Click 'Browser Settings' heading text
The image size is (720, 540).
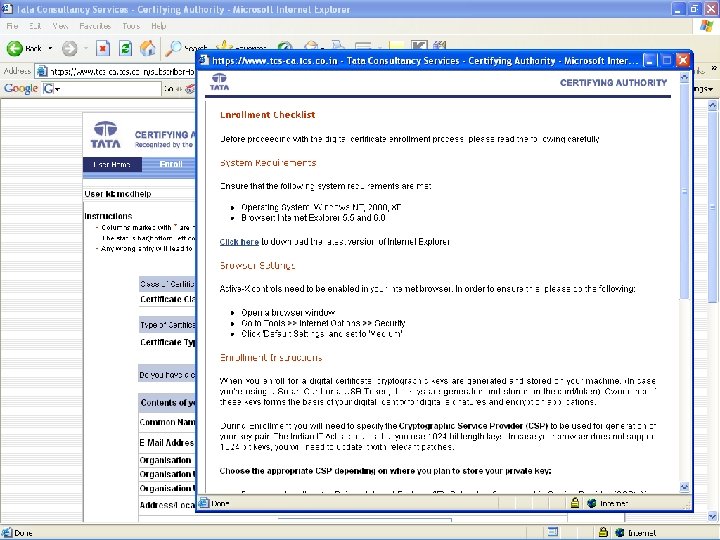pos(258,265)
